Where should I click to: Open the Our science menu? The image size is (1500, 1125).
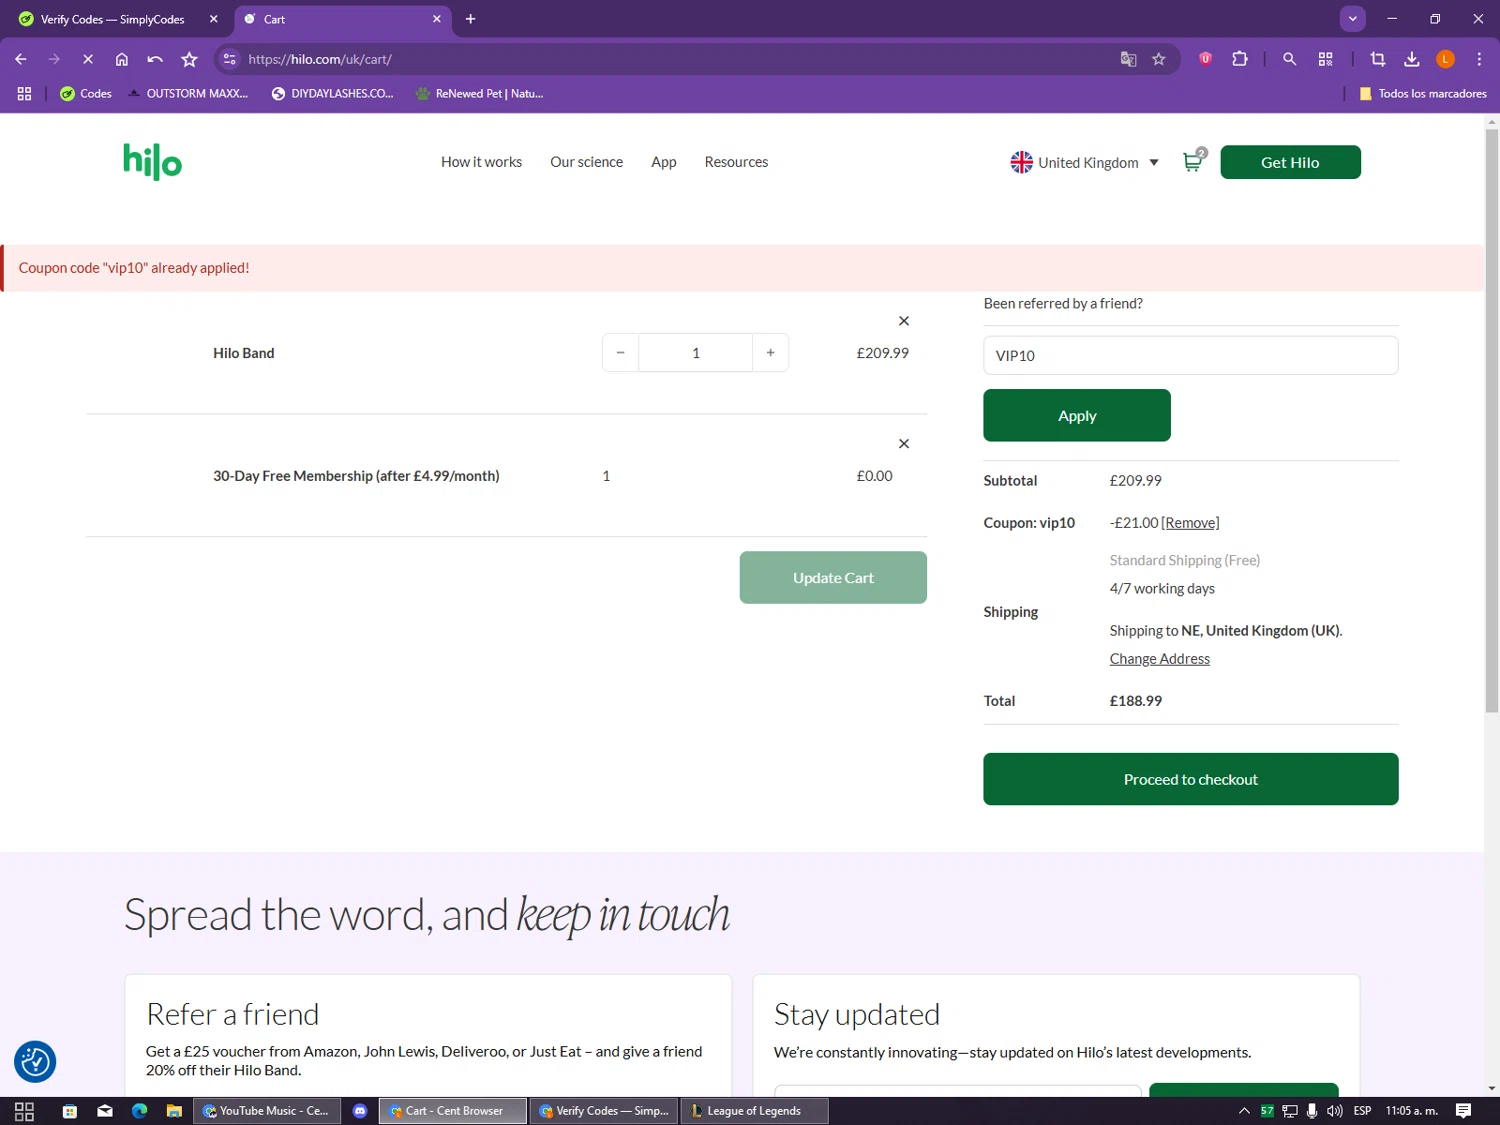pos(586,162)
